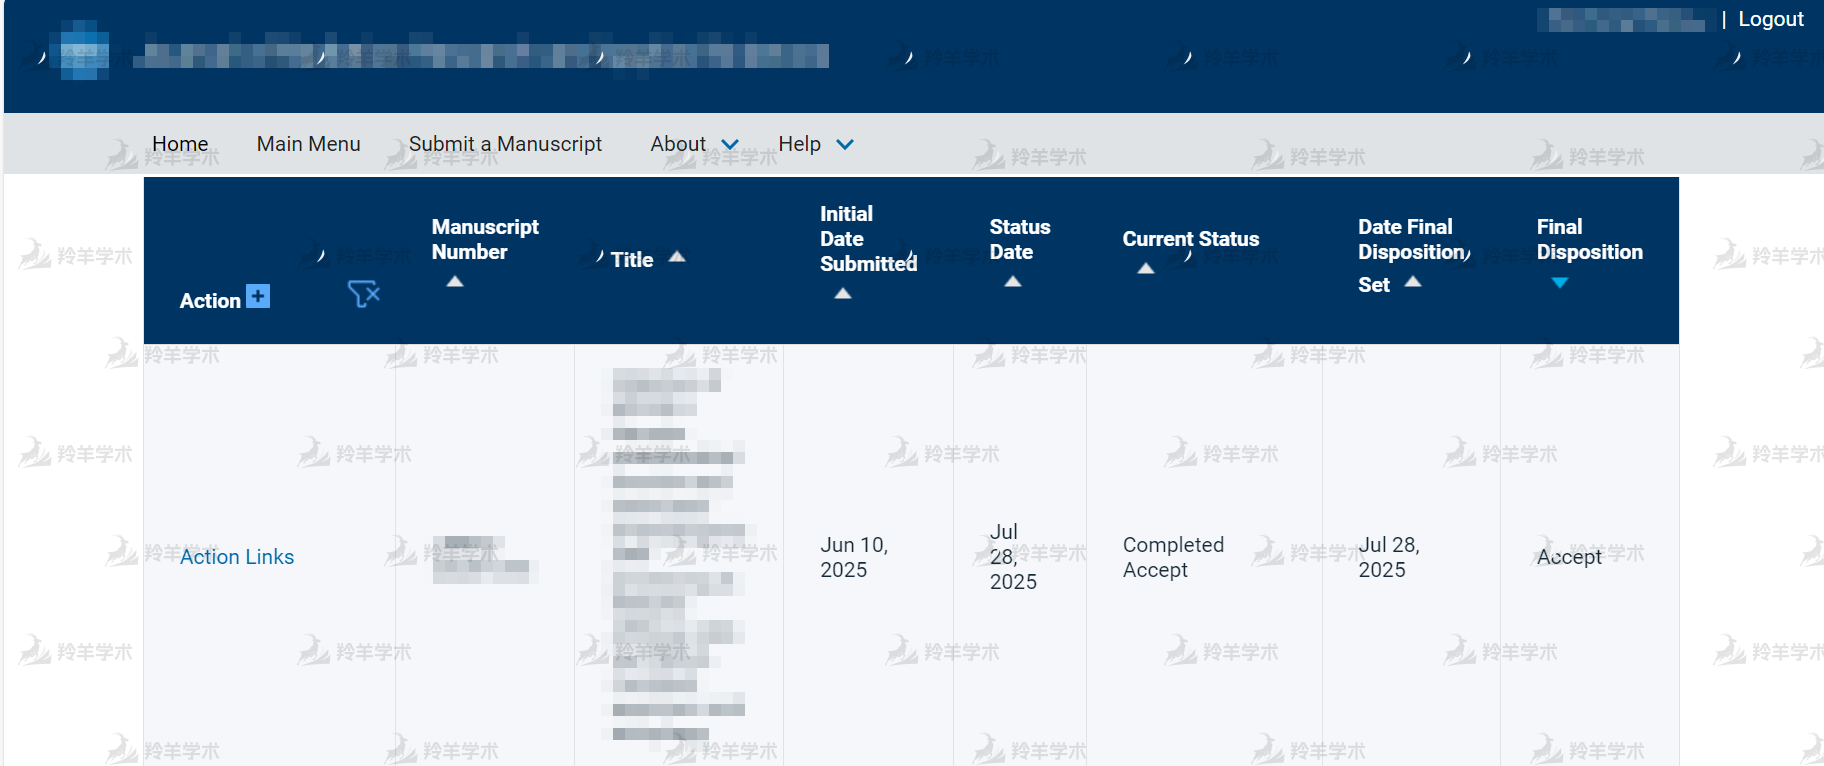The width and height of the screenshot is (1824, 766).
Task: Sort by Date Final Disposition Set arrow
Action: coord(1413,282)
